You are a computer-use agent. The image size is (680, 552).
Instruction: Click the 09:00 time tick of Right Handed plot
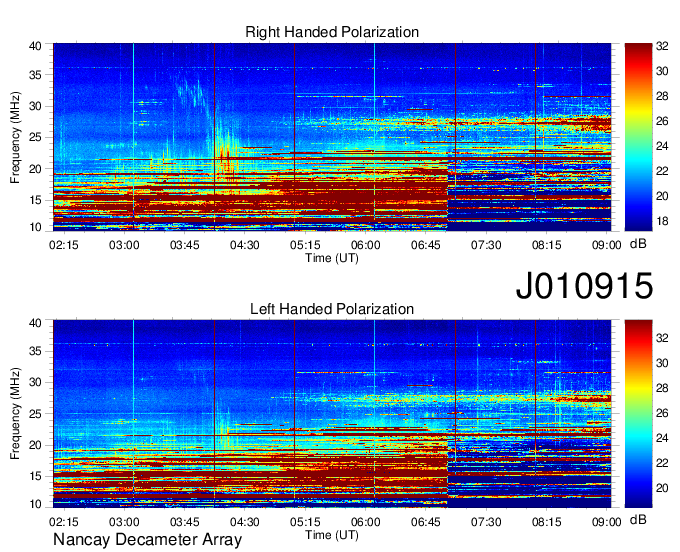[607, 245]
